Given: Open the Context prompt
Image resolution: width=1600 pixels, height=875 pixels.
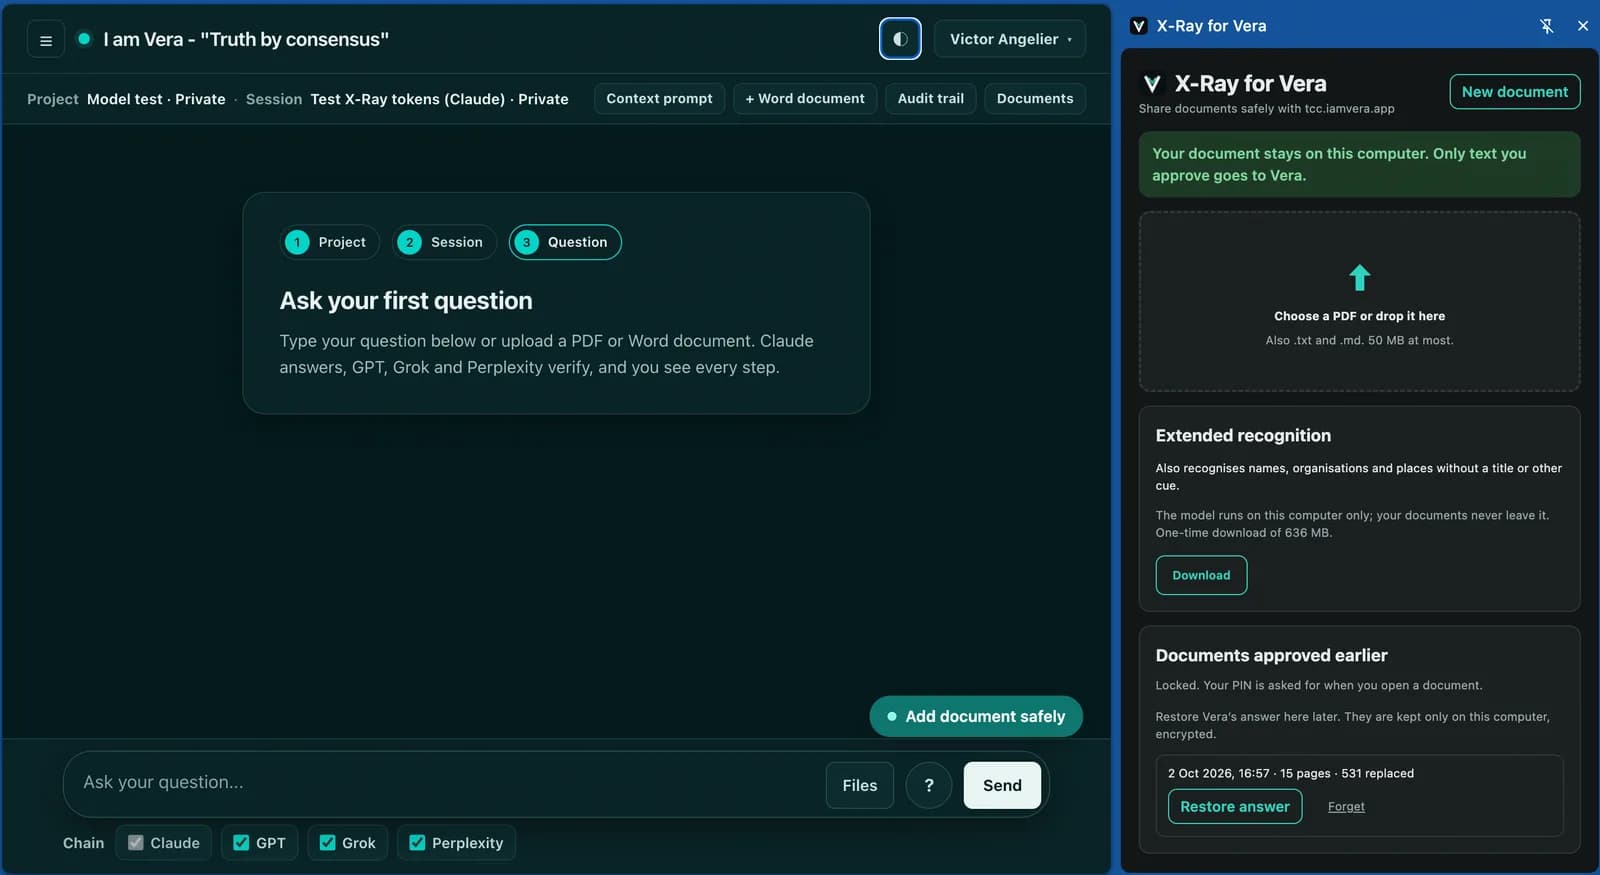Looking at the screenshot, I should (x=659, y=99).
